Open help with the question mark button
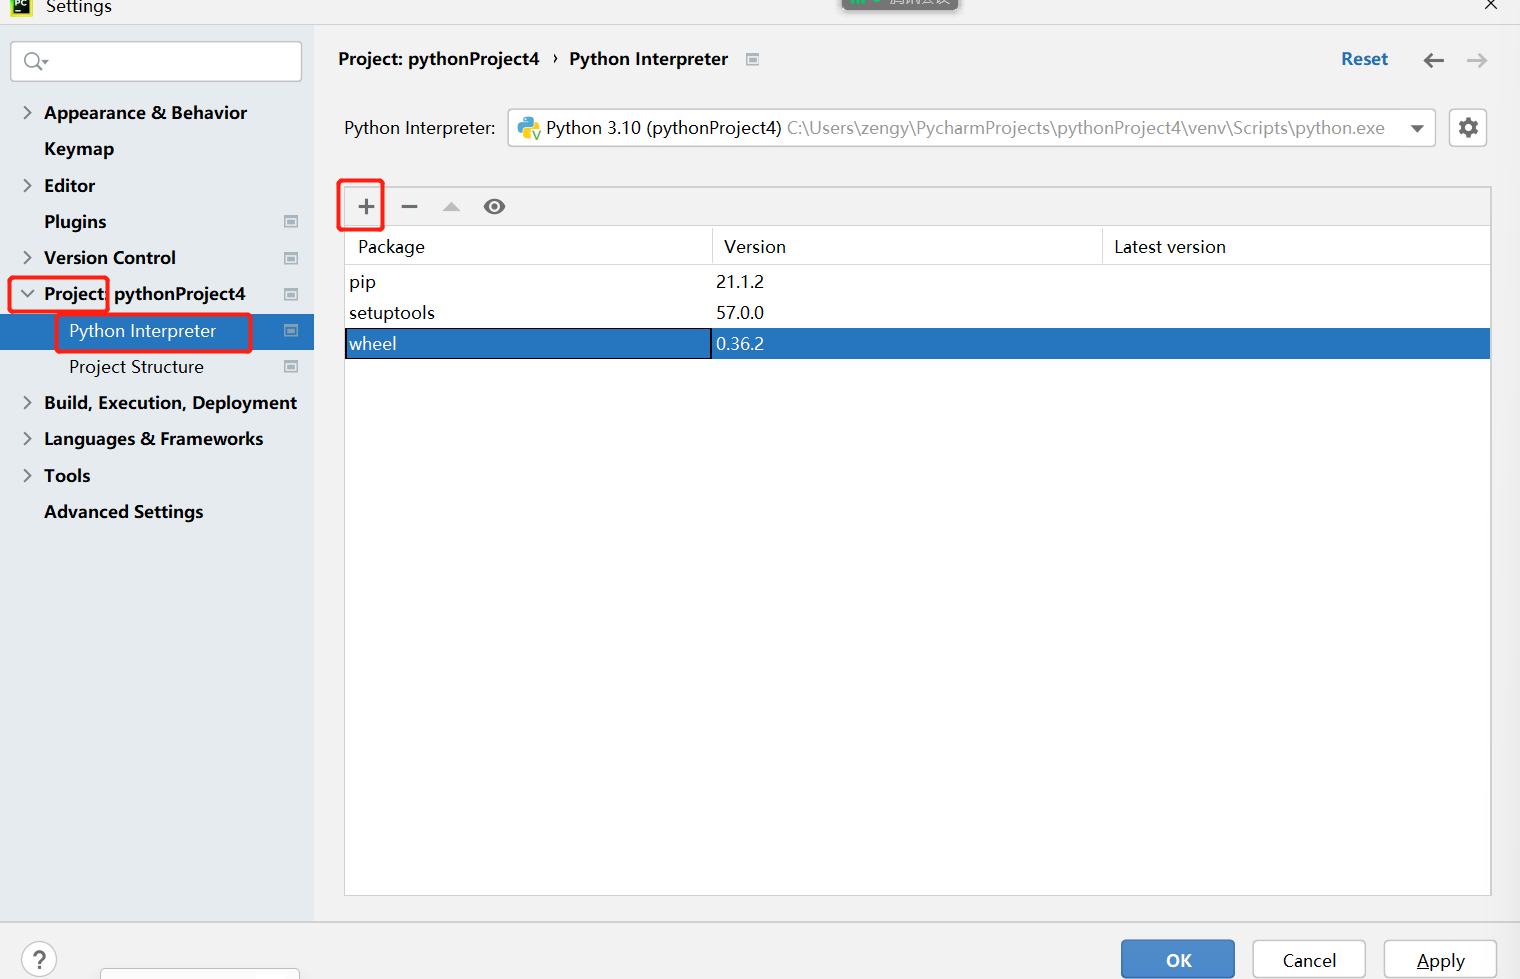 pyautogui.click(x=39, y=960)
